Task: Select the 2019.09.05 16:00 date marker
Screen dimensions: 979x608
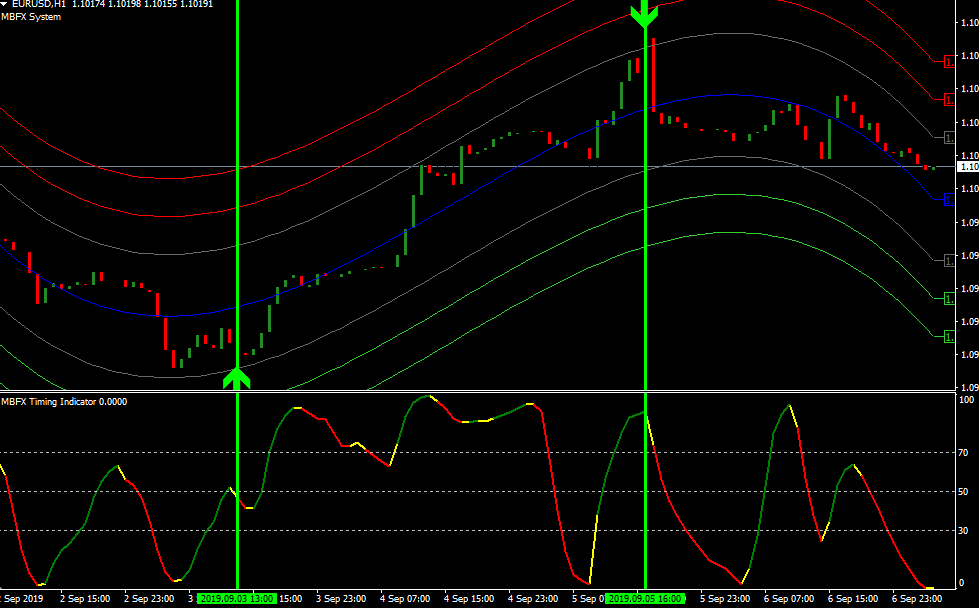Action: coord(645,598)
